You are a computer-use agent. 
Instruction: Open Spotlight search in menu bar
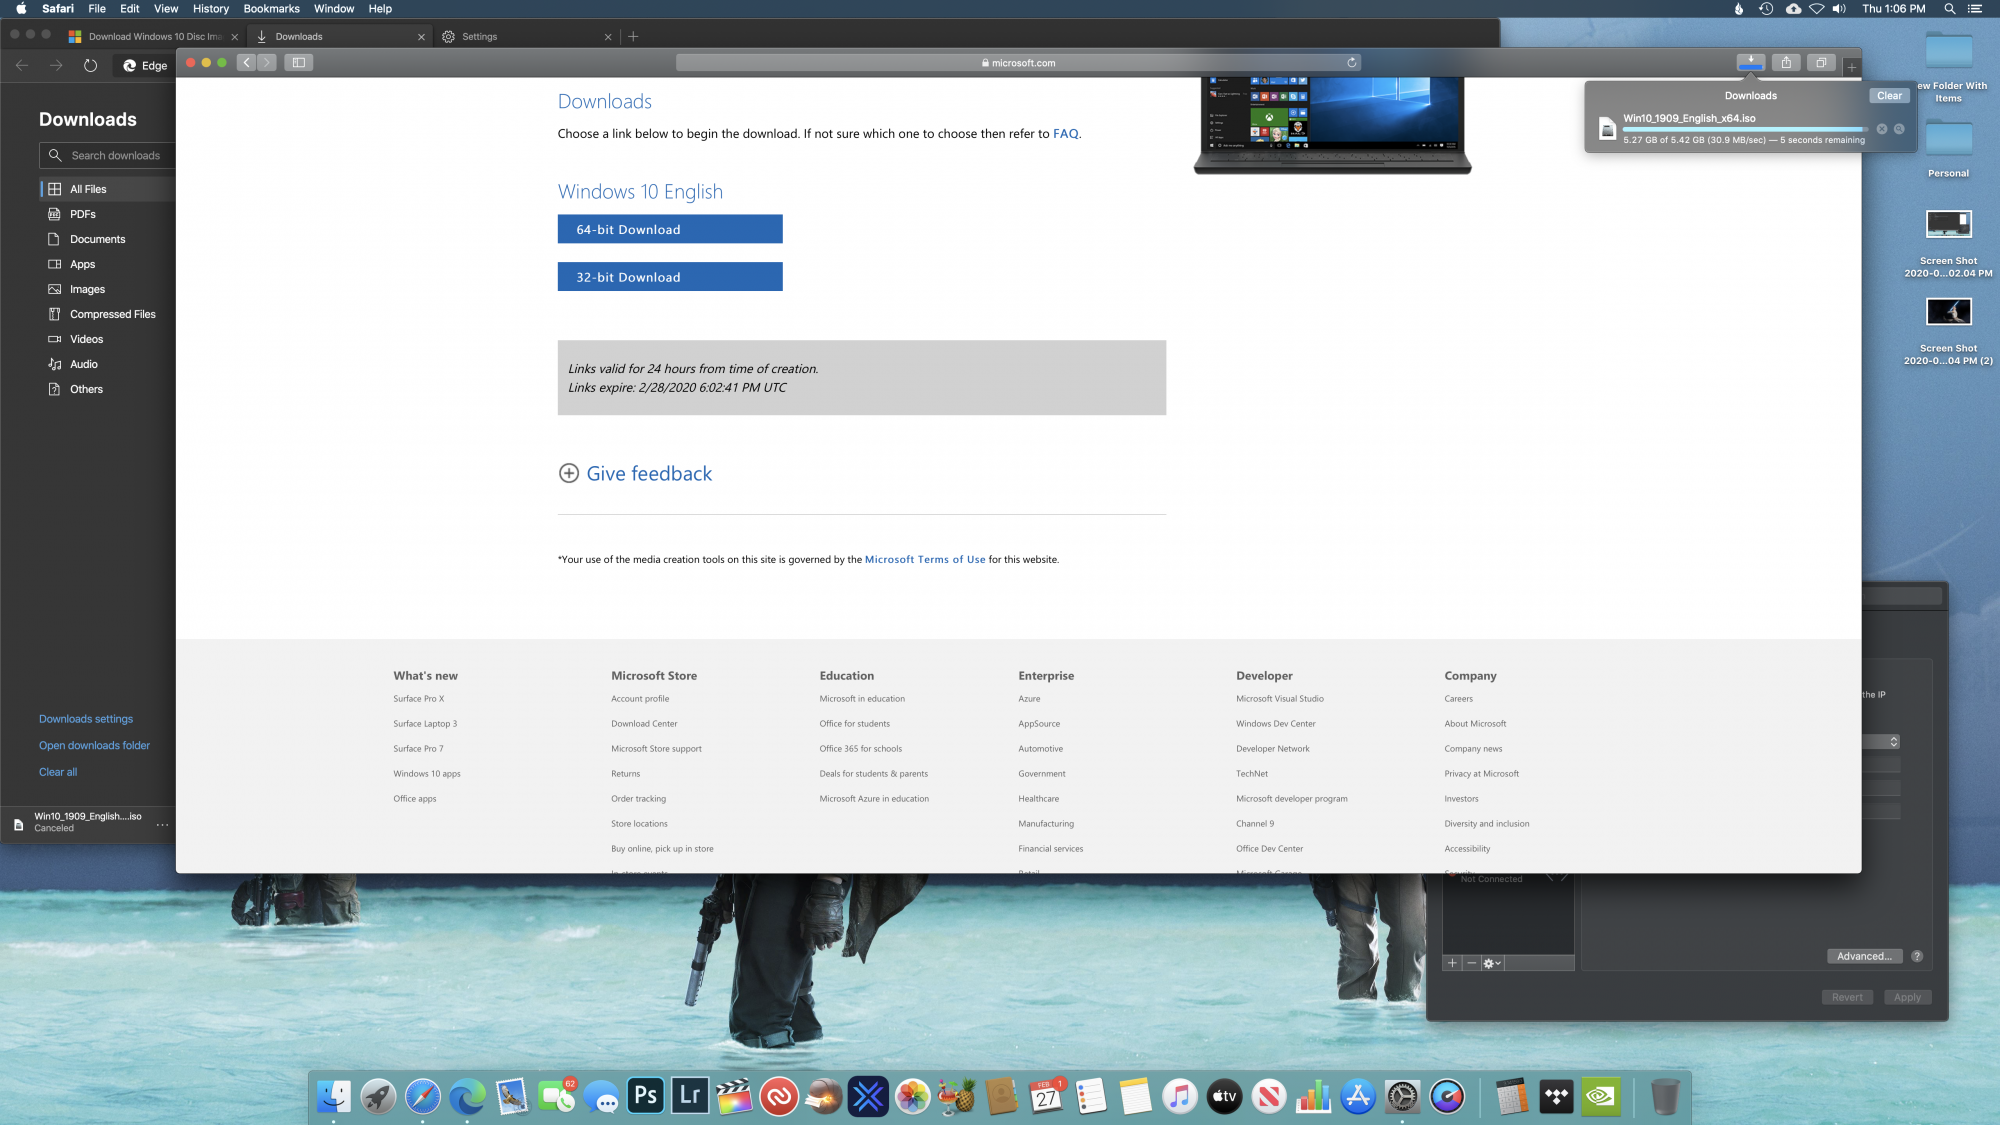(1949, 9)
